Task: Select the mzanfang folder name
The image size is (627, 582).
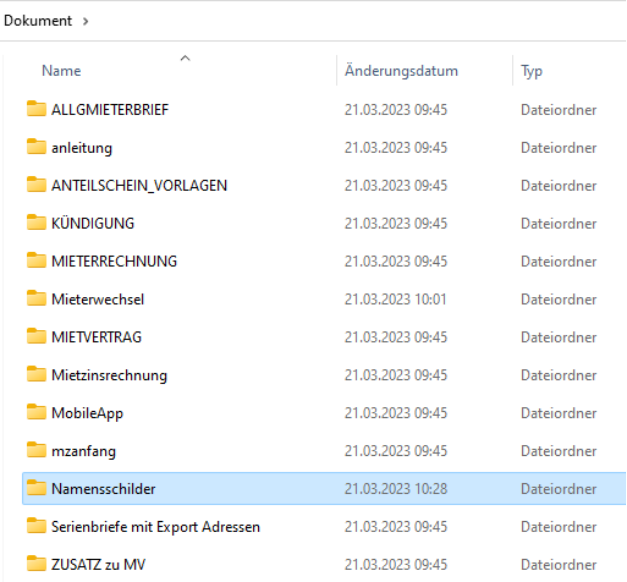Action: pyautogui.click(x=84, y=452)
